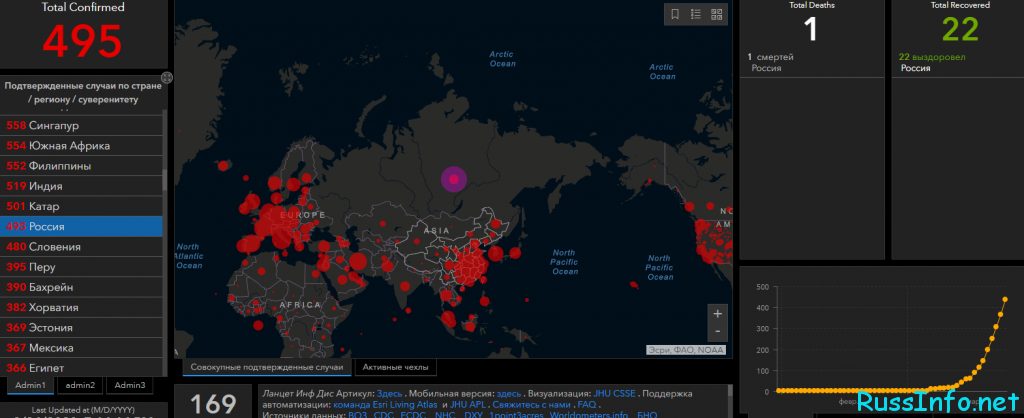Select Эстония row in country list
This screenshot has height=418, width=1024.
point(82,328)
